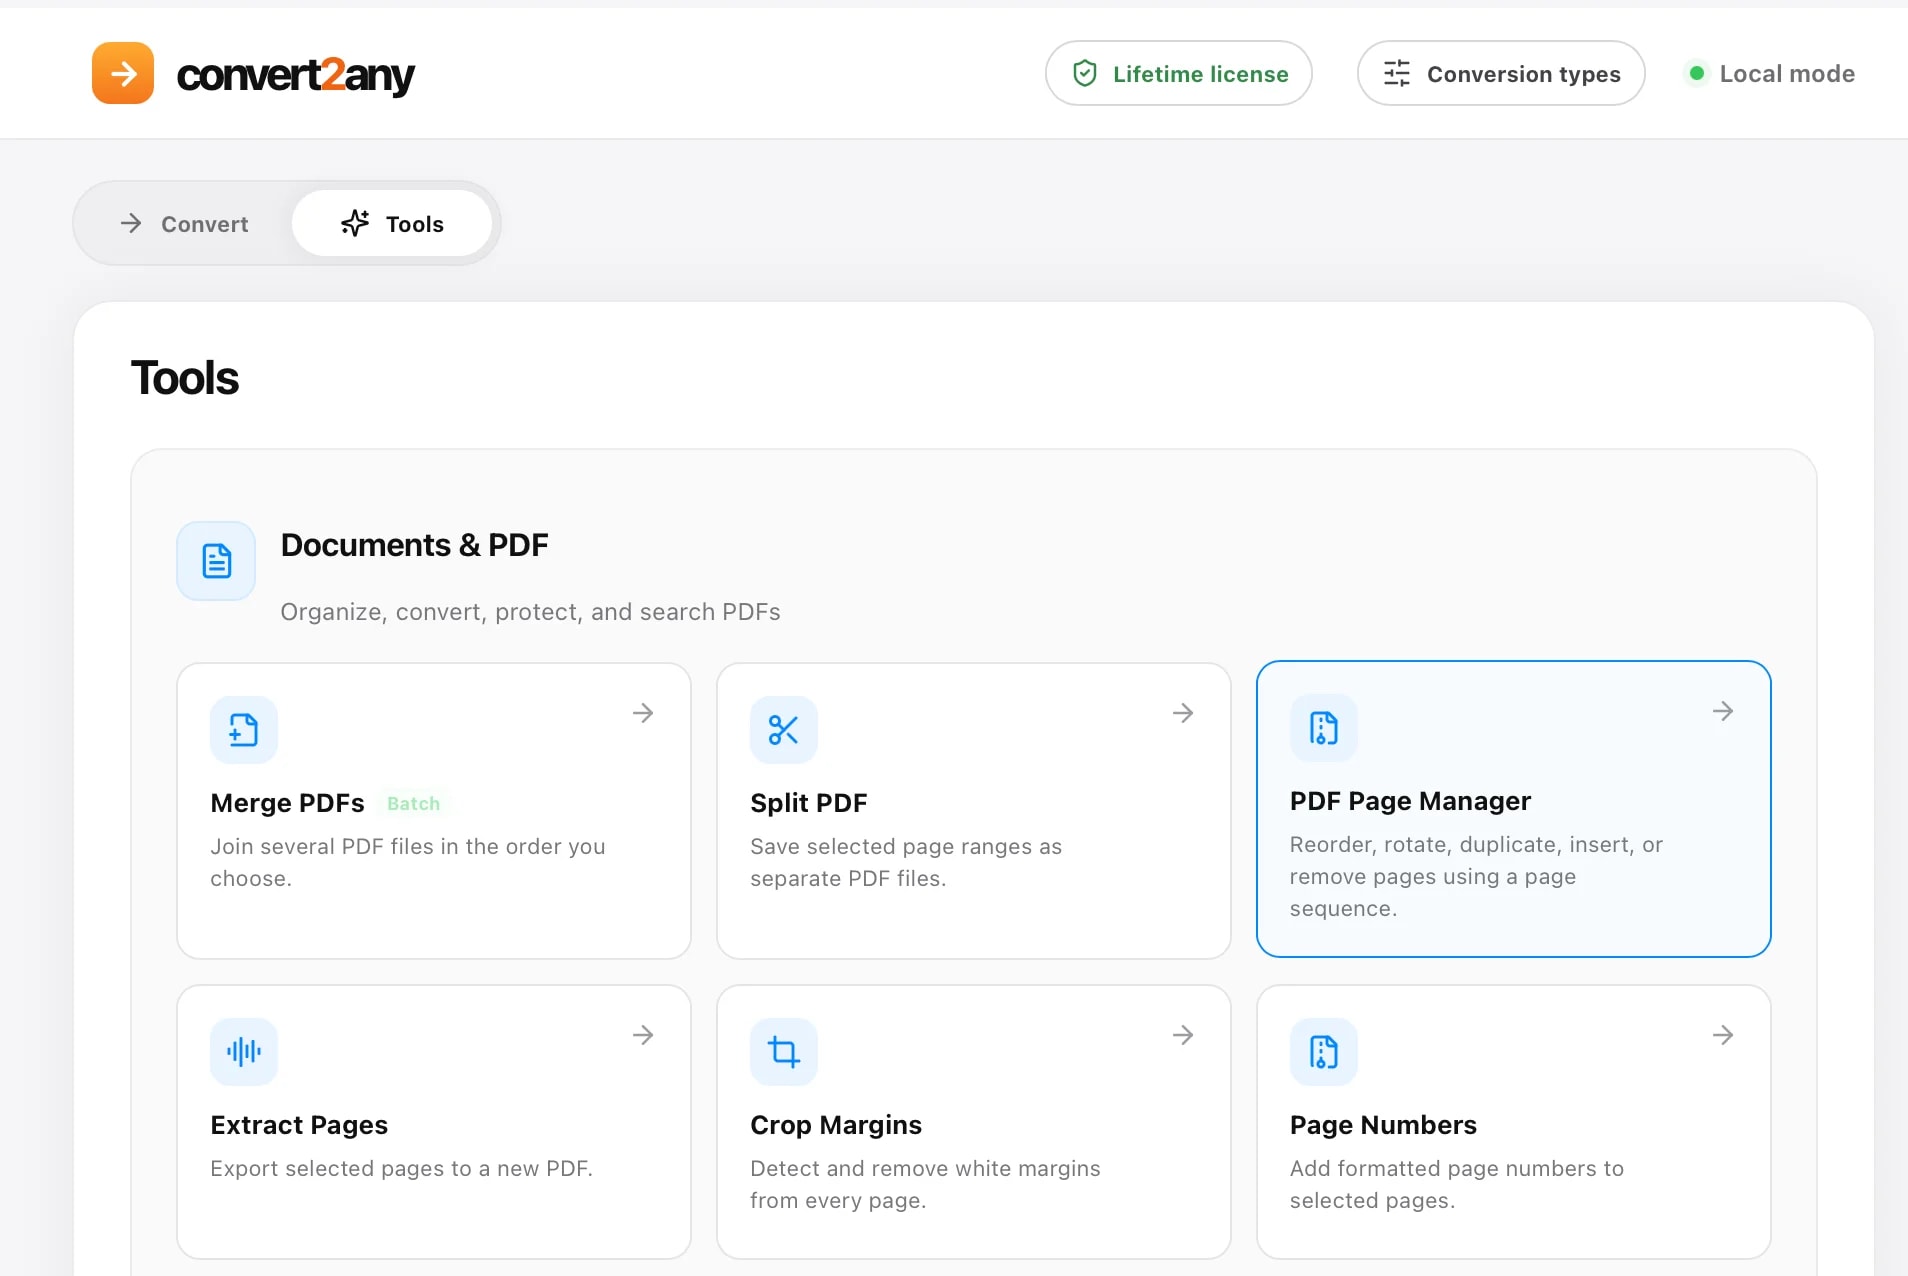Switch to the Convert tab
1908x1276 pixels.
coord(185,224)
